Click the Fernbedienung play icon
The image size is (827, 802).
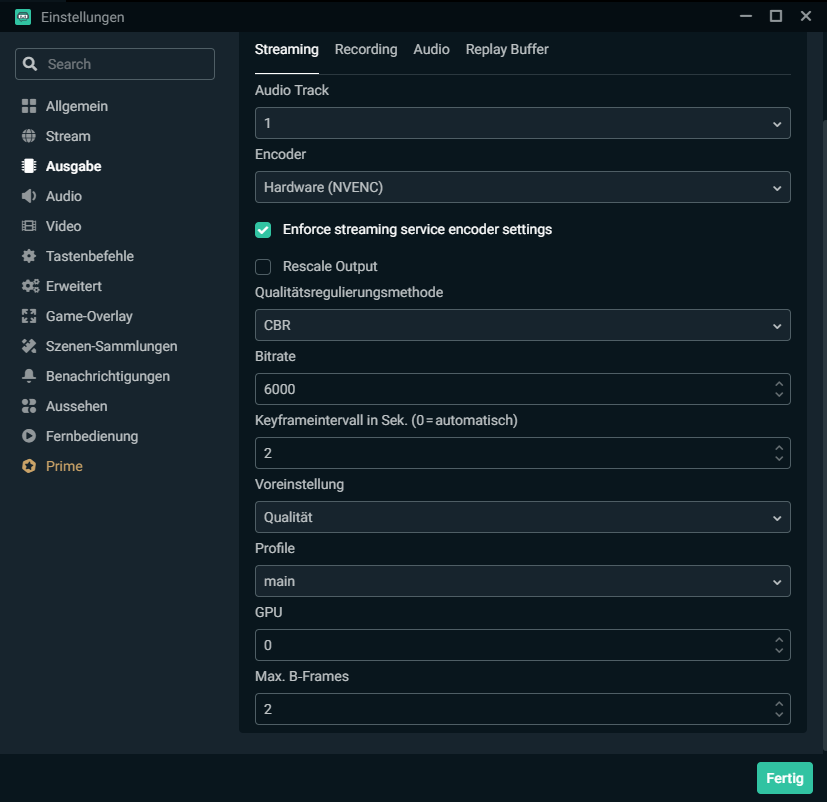(29, 436)
